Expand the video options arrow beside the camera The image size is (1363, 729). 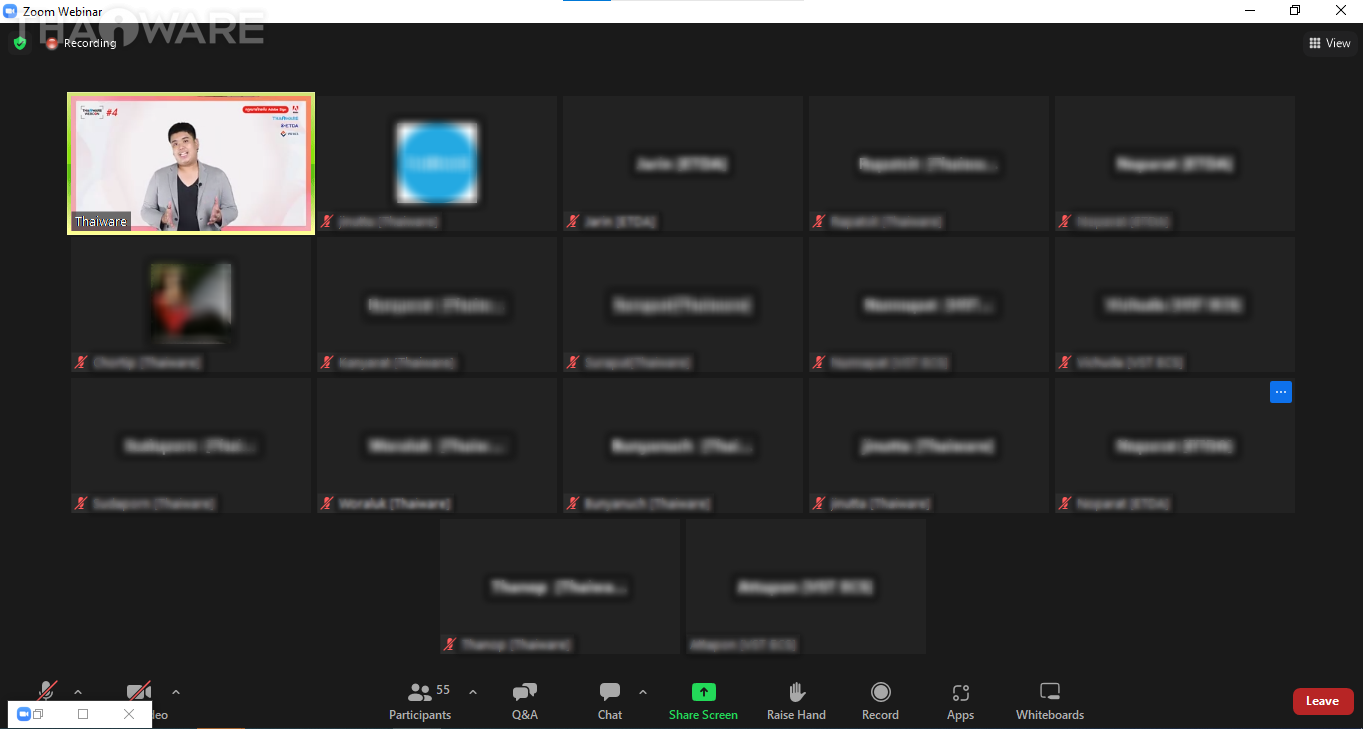pos(176,691)
